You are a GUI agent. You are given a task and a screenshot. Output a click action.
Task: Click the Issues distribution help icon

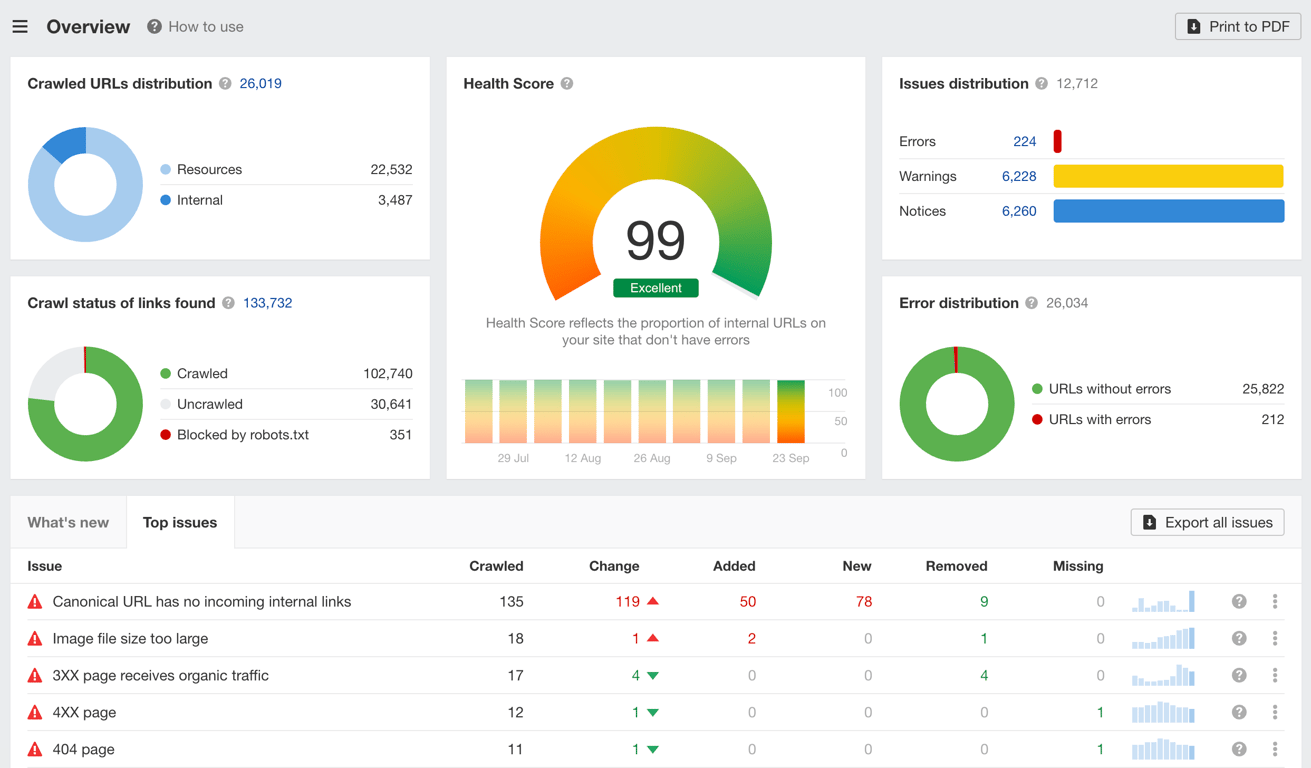(x=1041, y=84)
